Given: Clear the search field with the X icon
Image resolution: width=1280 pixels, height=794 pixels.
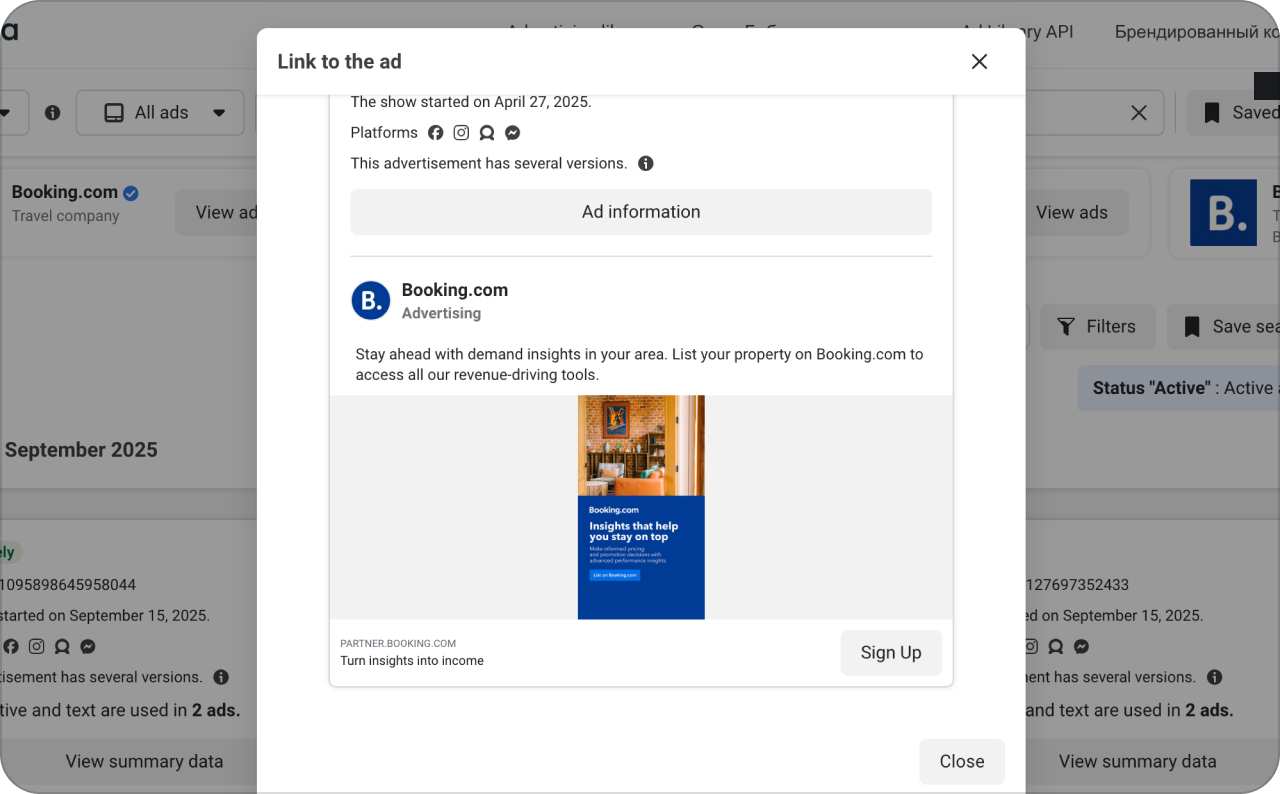Looking at the screenshot, I should [1138, 112].
